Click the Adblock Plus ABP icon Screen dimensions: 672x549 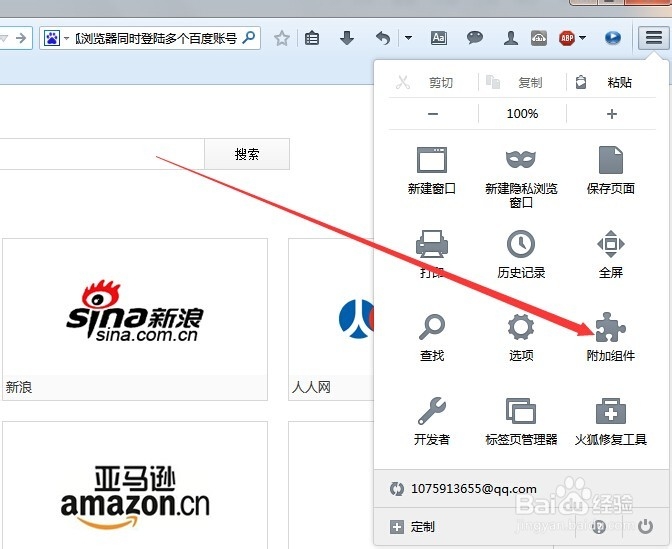567,38
